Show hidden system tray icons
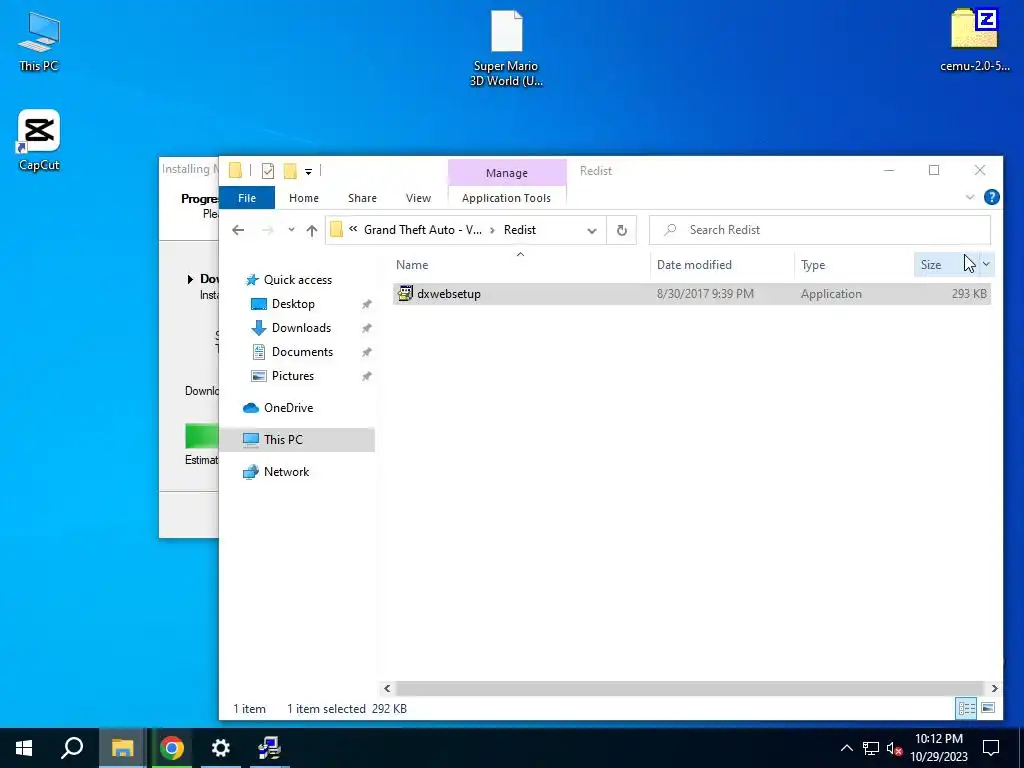The image size is (1024, 768). coord(846,748)
